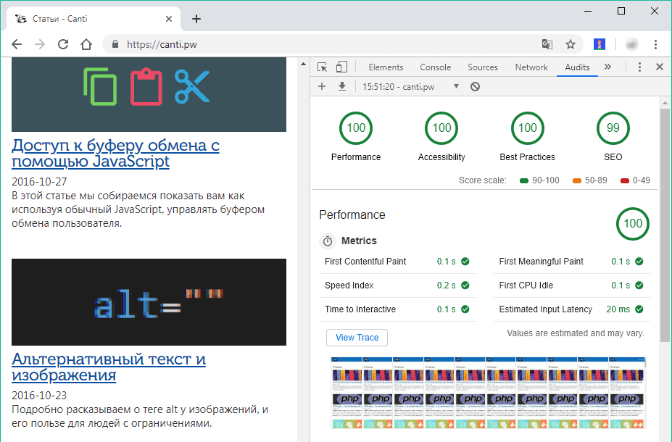
Task: Click the clipboard icons article image
Action: (x=149, y=94)
